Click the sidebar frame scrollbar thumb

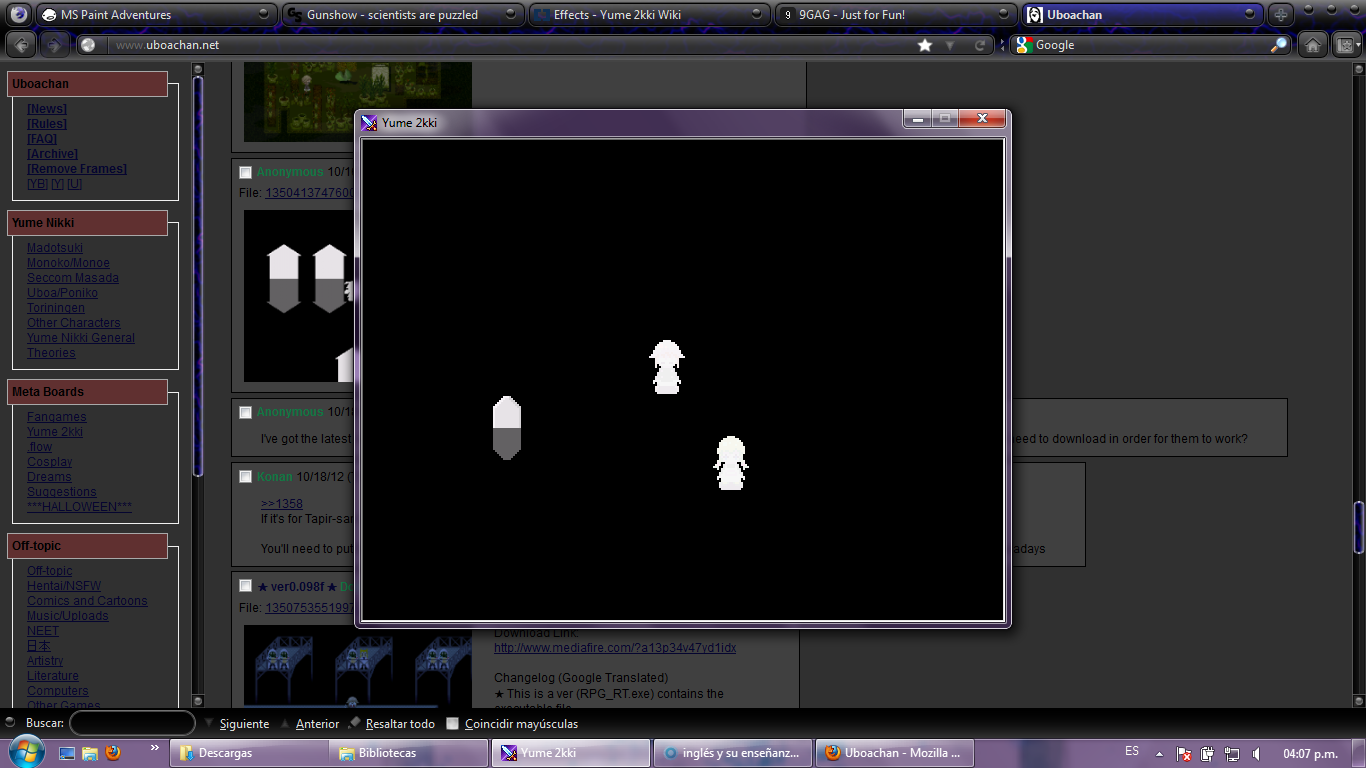198,275
